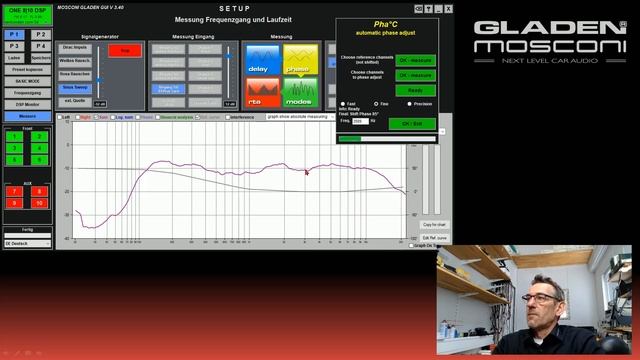Open the DSP Monitor page
The height and width of the screenshot is (360, 640).
point(27,104)
